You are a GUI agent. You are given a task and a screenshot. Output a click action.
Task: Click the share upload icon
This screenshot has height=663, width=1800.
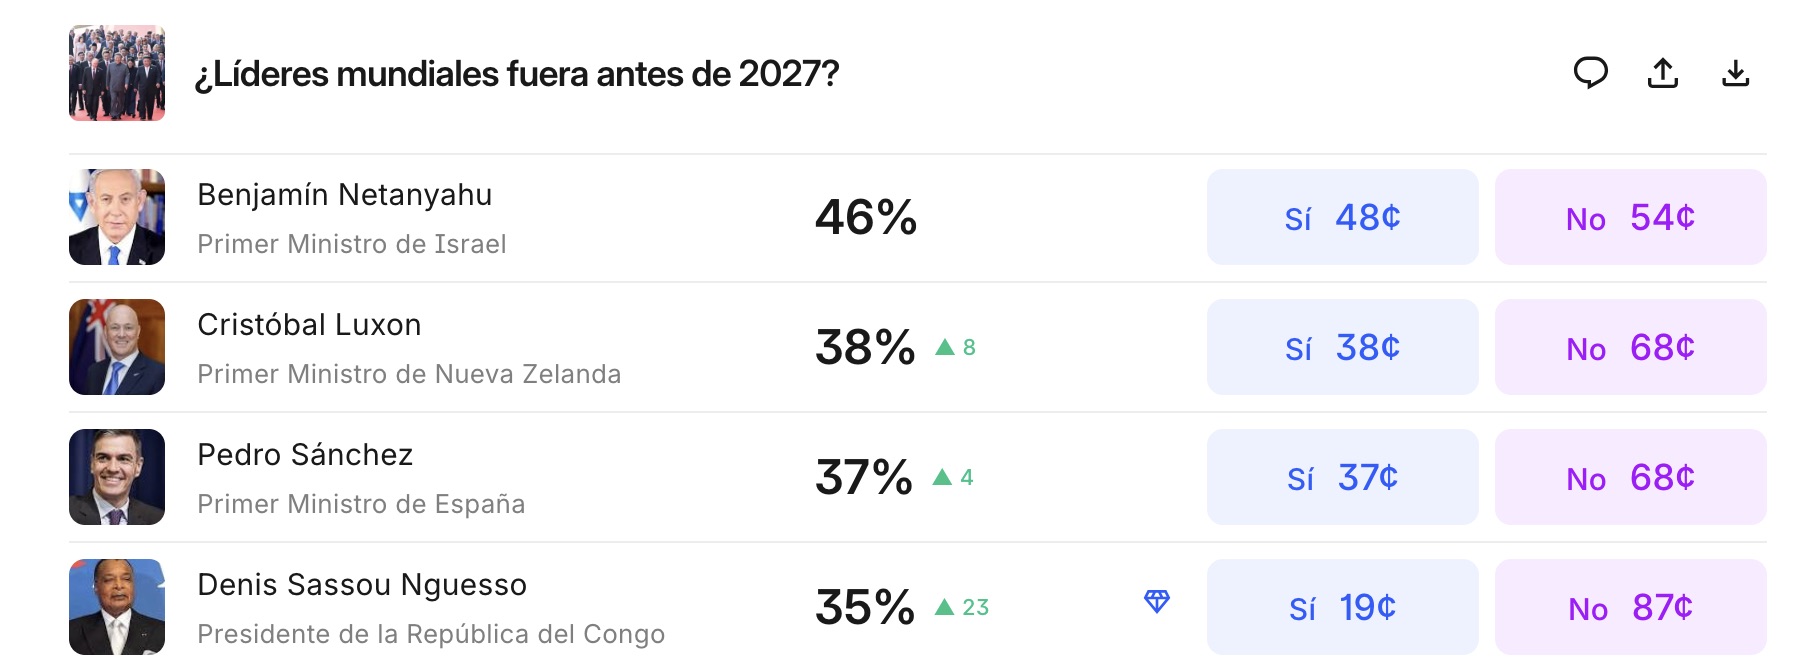[1663, 73]
